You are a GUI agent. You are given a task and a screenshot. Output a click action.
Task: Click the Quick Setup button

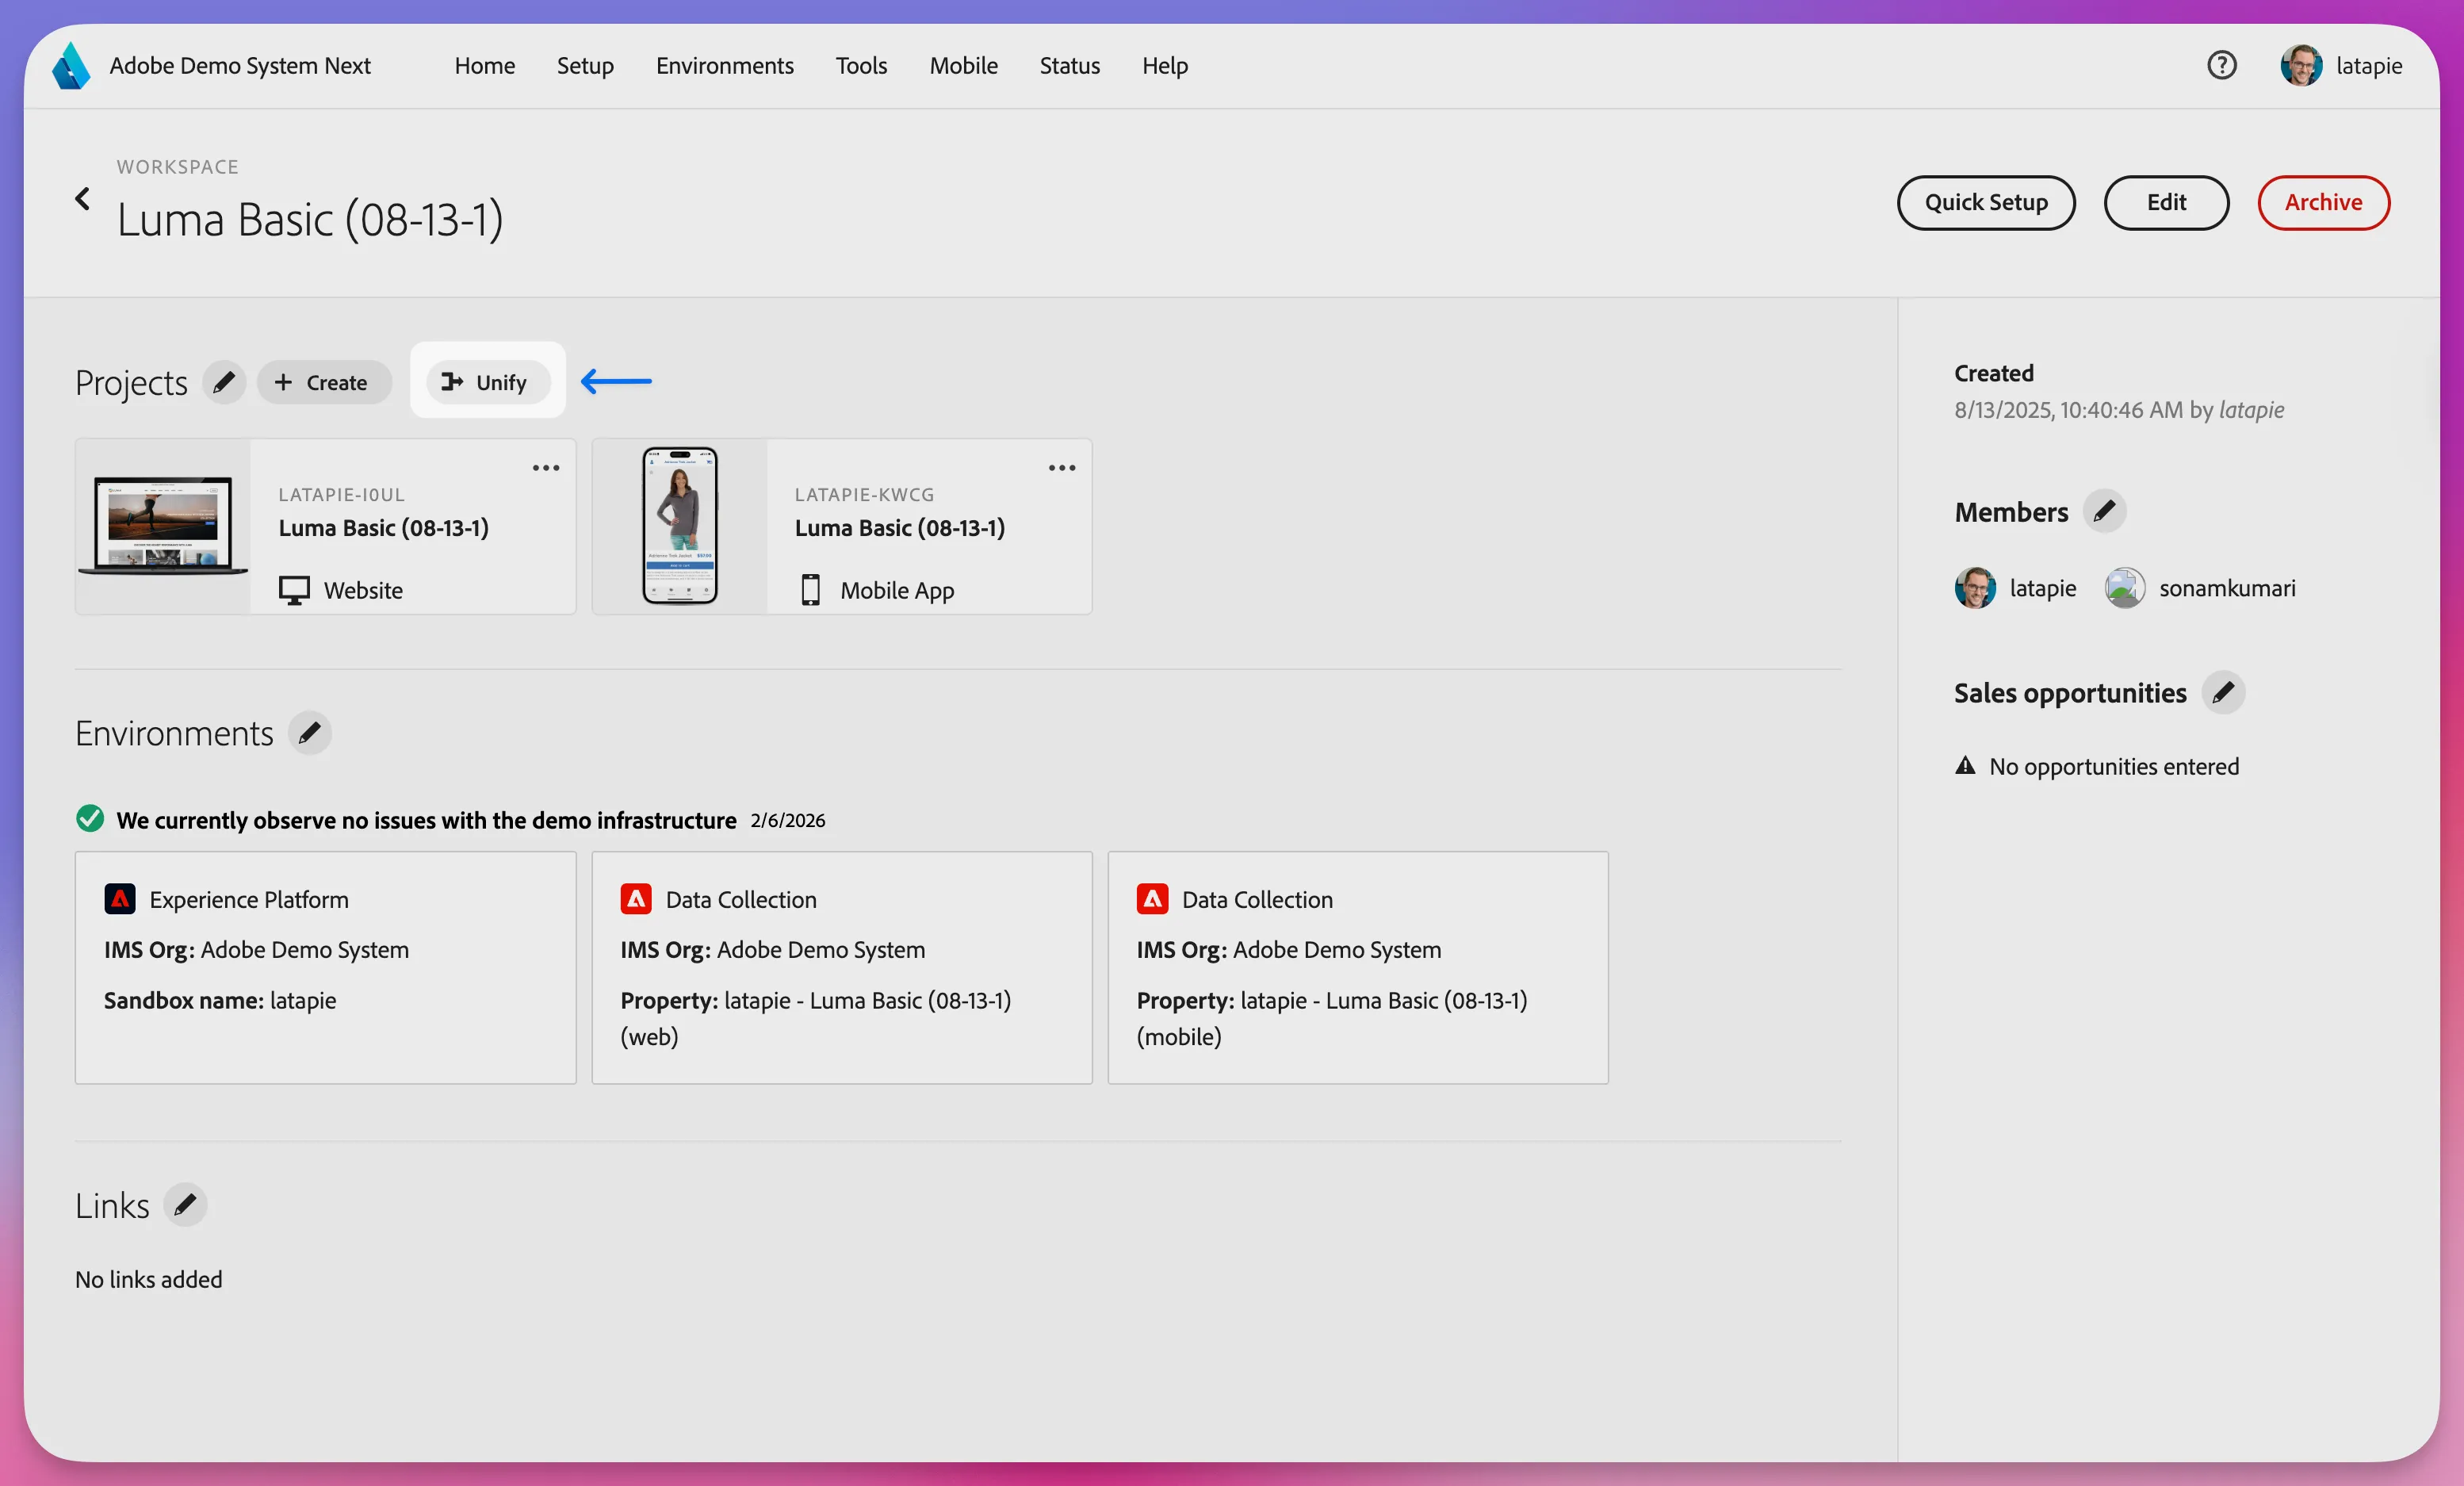1986,203
